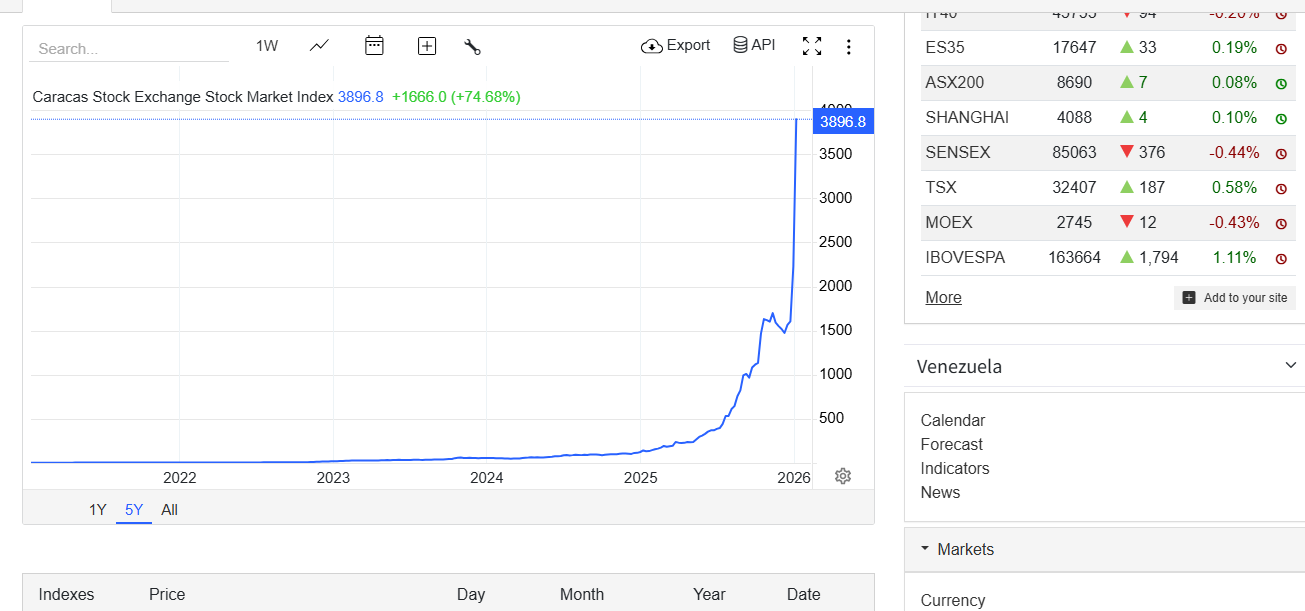Screen dimensions: 1305x611
Task: Click the line chart type icon
Action: point(319,46)
